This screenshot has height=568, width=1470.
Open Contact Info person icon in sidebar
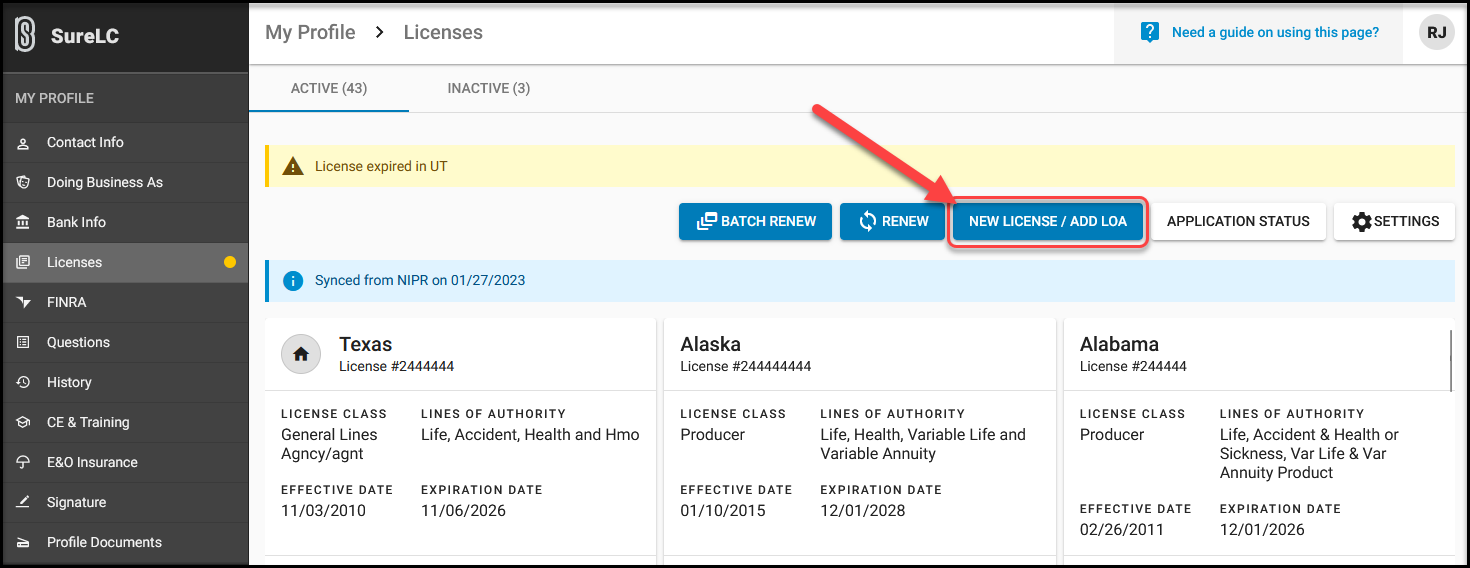[24, 143]
